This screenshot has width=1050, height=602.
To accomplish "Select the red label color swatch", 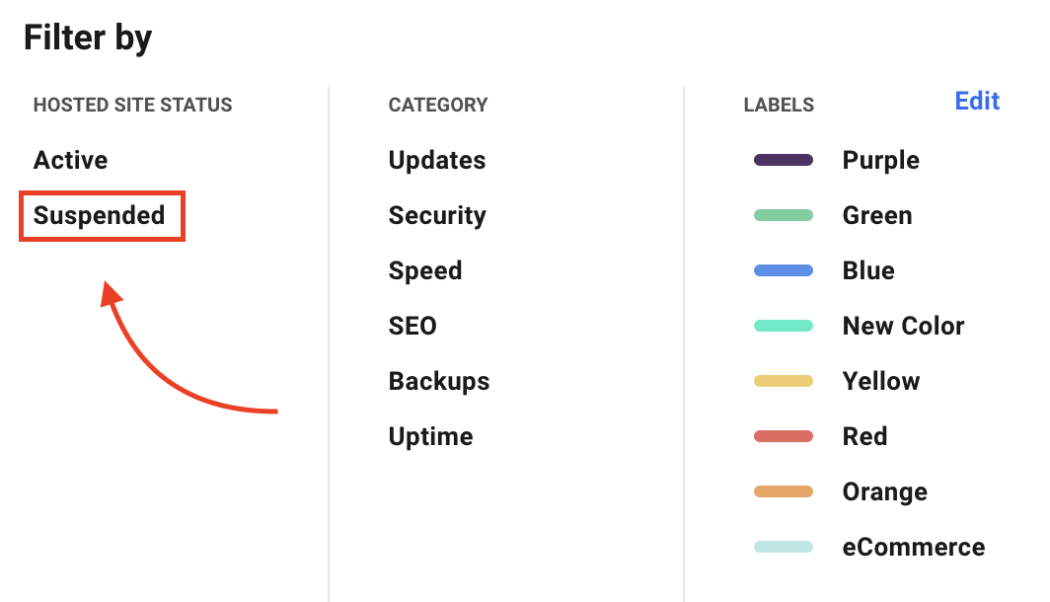I will point(783,436).
